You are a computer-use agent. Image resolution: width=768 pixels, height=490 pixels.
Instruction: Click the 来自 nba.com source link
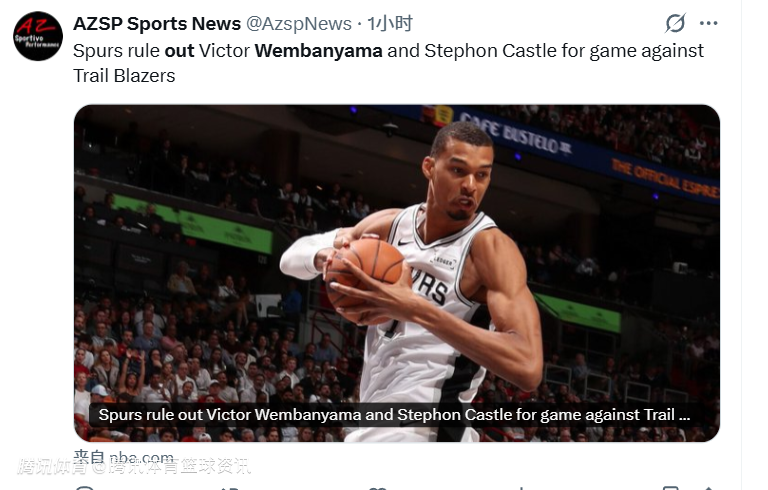pyautogui.click(x=123, y=458)
